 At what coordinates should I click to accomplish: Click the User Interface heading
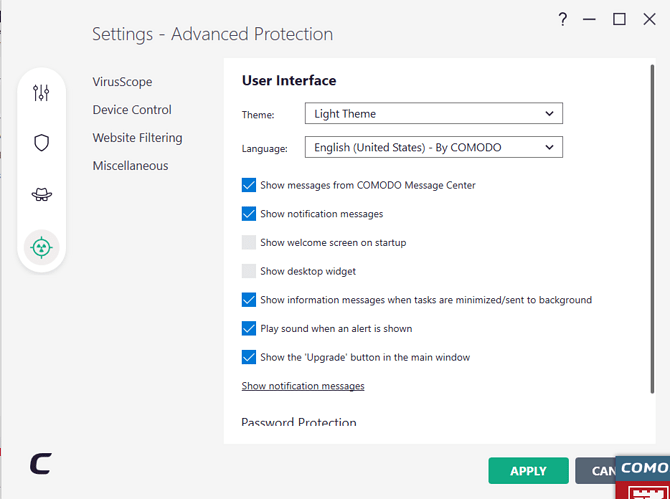pyautogui.click(x=289, y=80)
